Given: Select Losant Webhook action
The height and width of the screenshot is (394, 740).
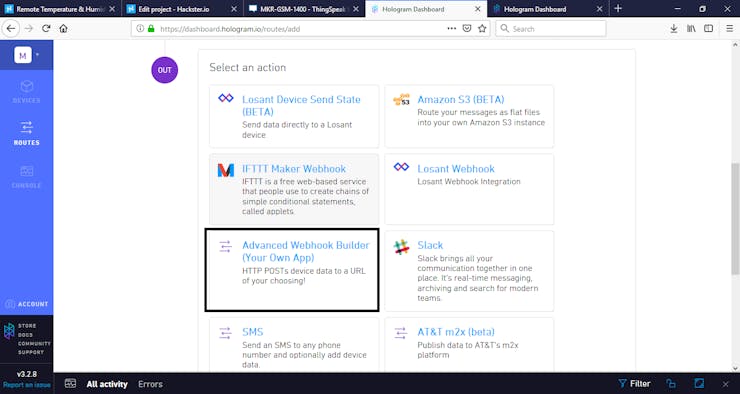Looking at the screenshot, I should point(469,189).
